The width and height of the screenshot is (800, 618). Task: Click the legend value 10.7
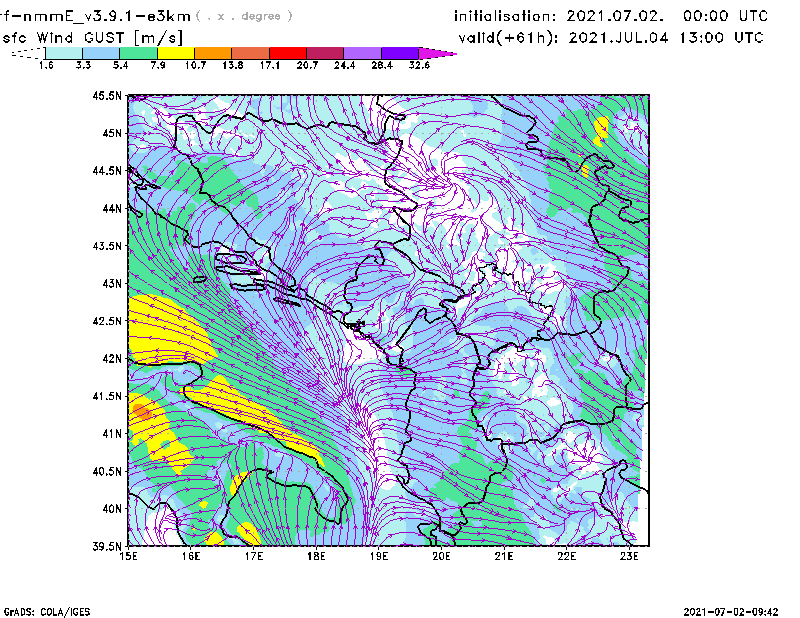click(x=195, y=65)
